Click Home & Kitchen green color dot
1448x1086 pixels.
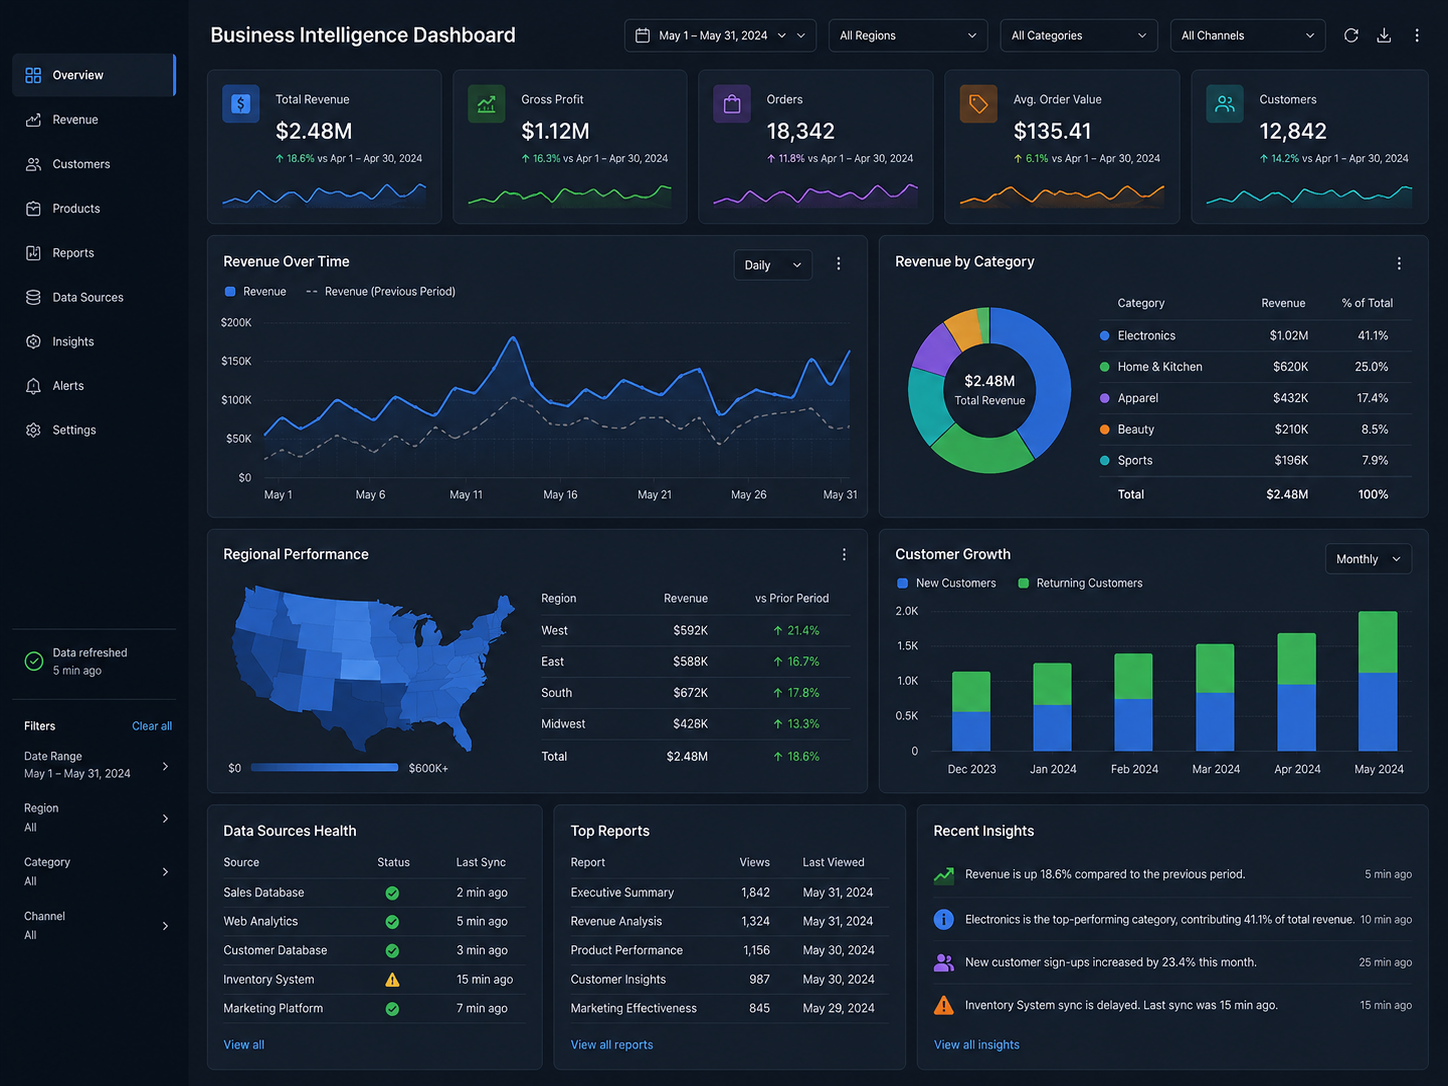[1105, 367]
